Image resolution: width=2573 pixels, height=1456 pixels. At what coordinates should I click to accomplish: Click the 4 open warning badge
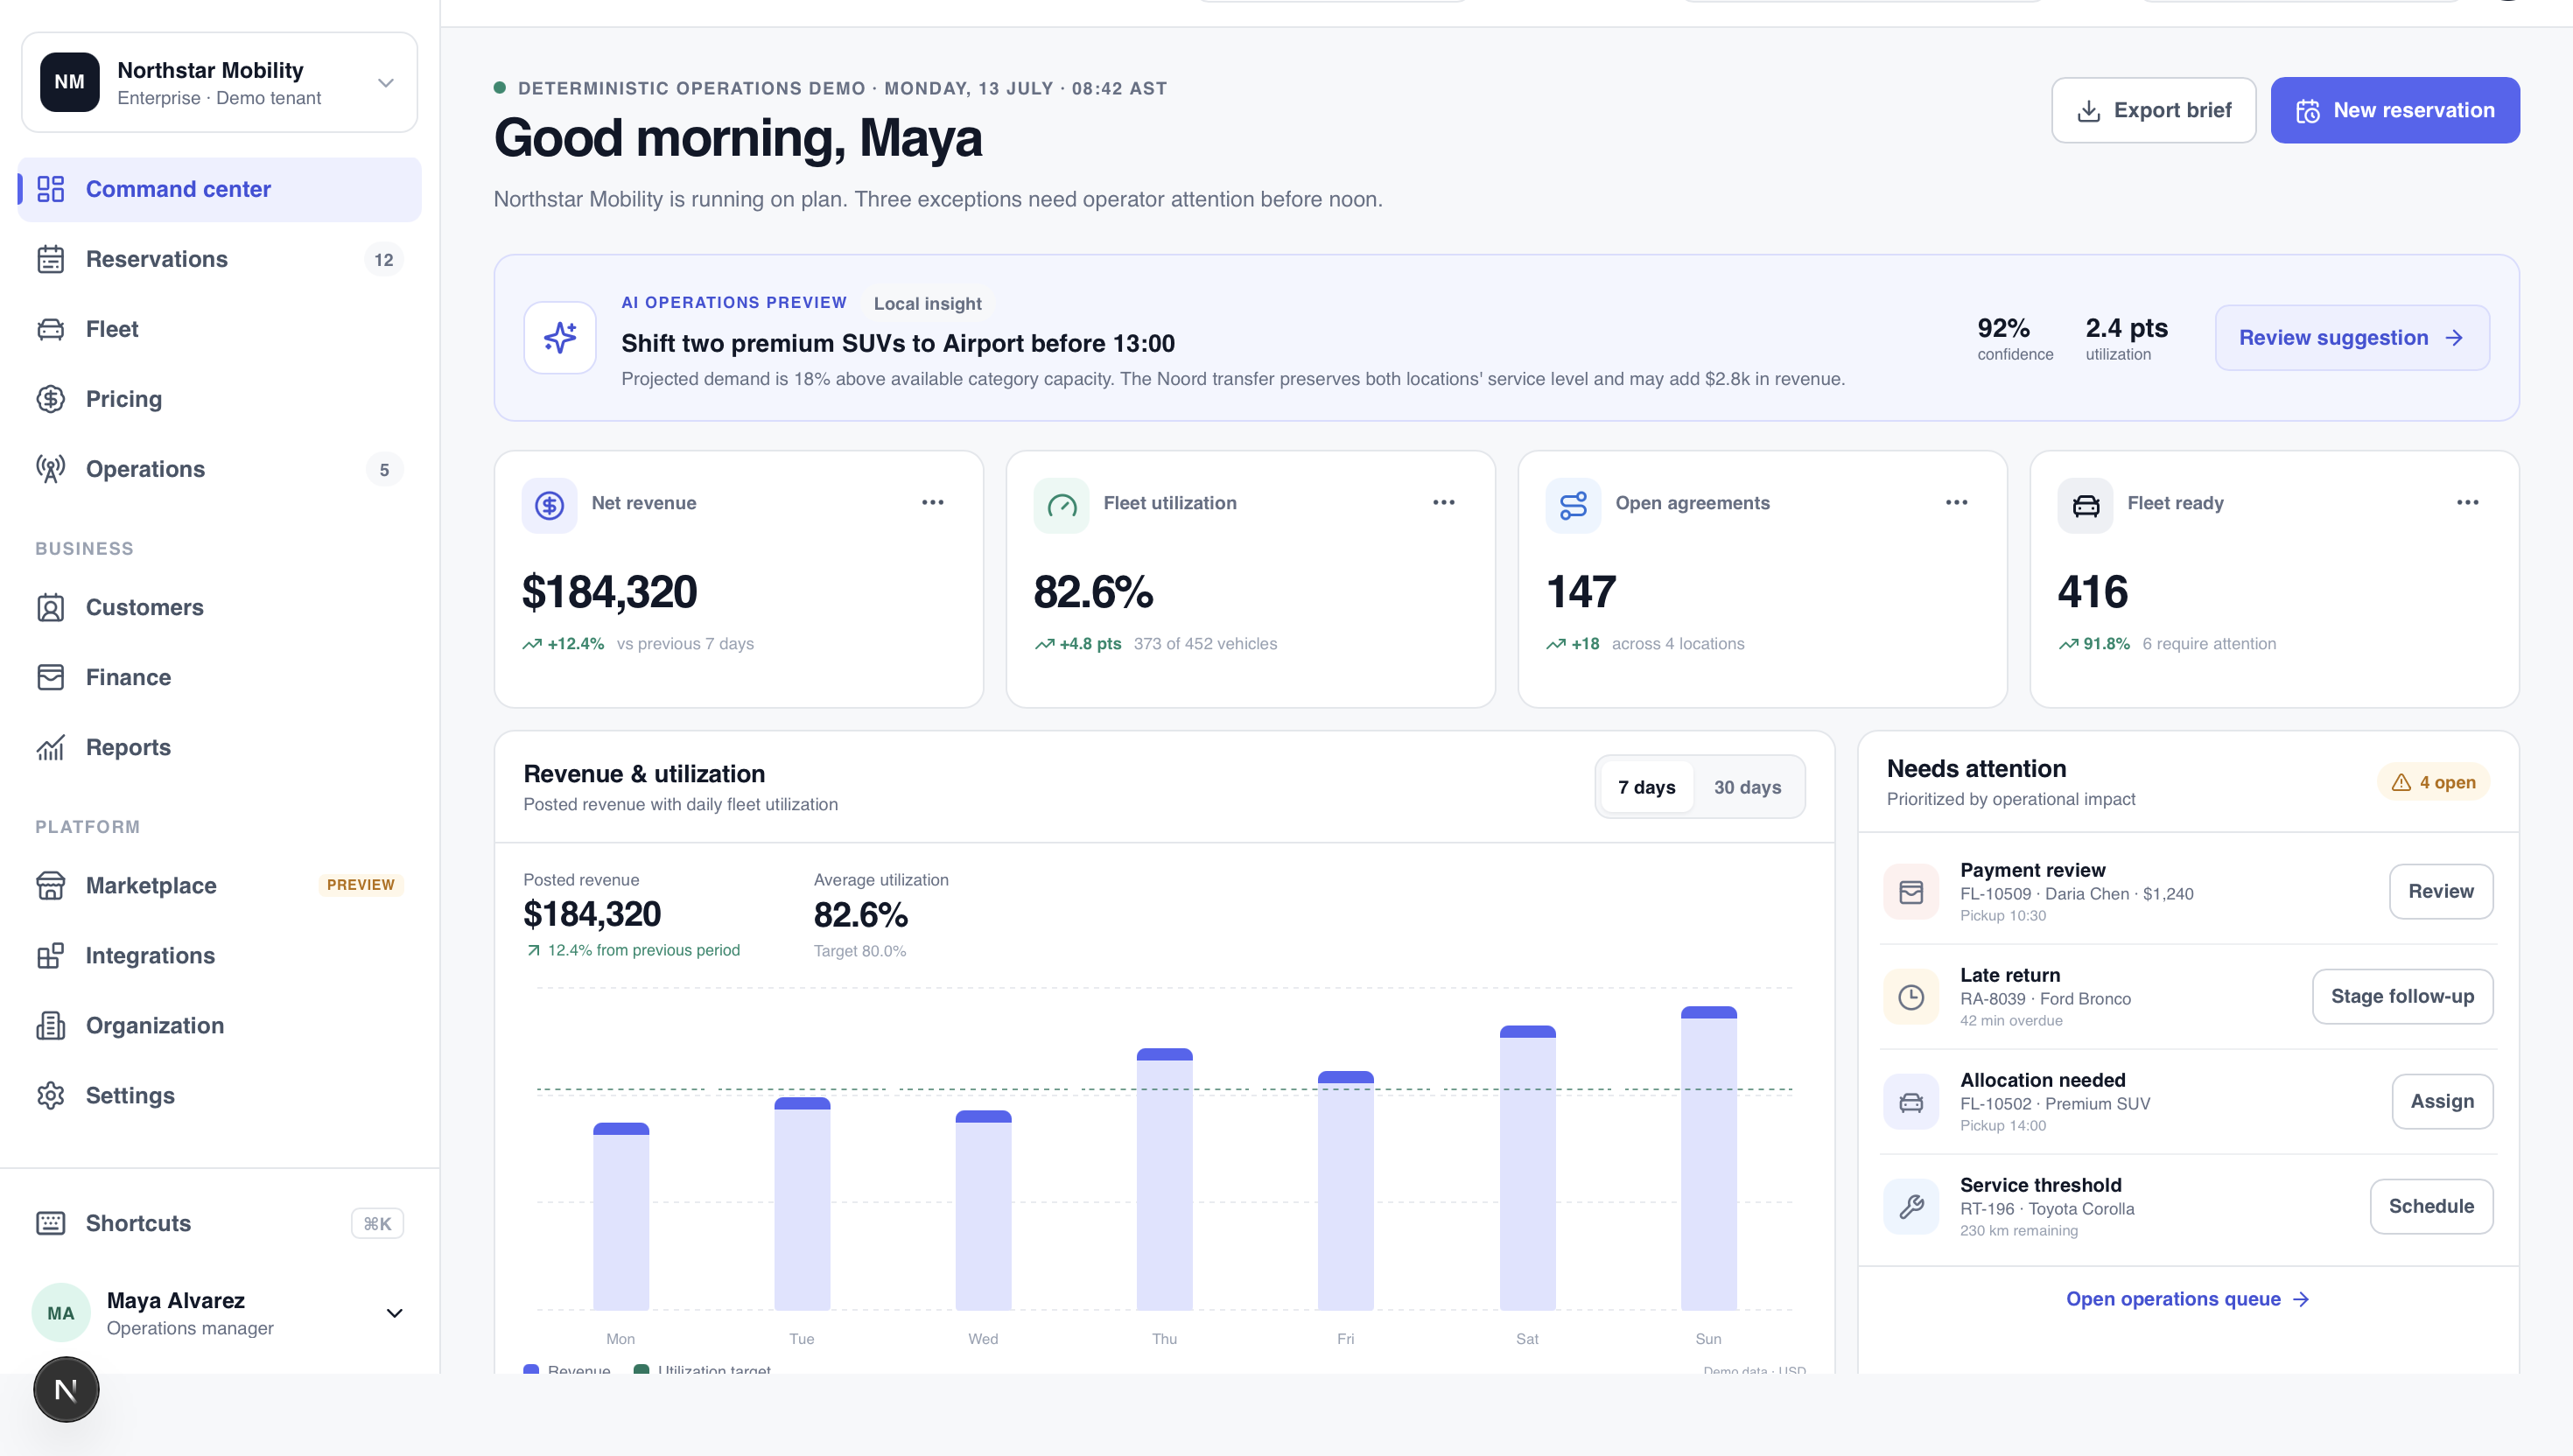(2433, 782)
